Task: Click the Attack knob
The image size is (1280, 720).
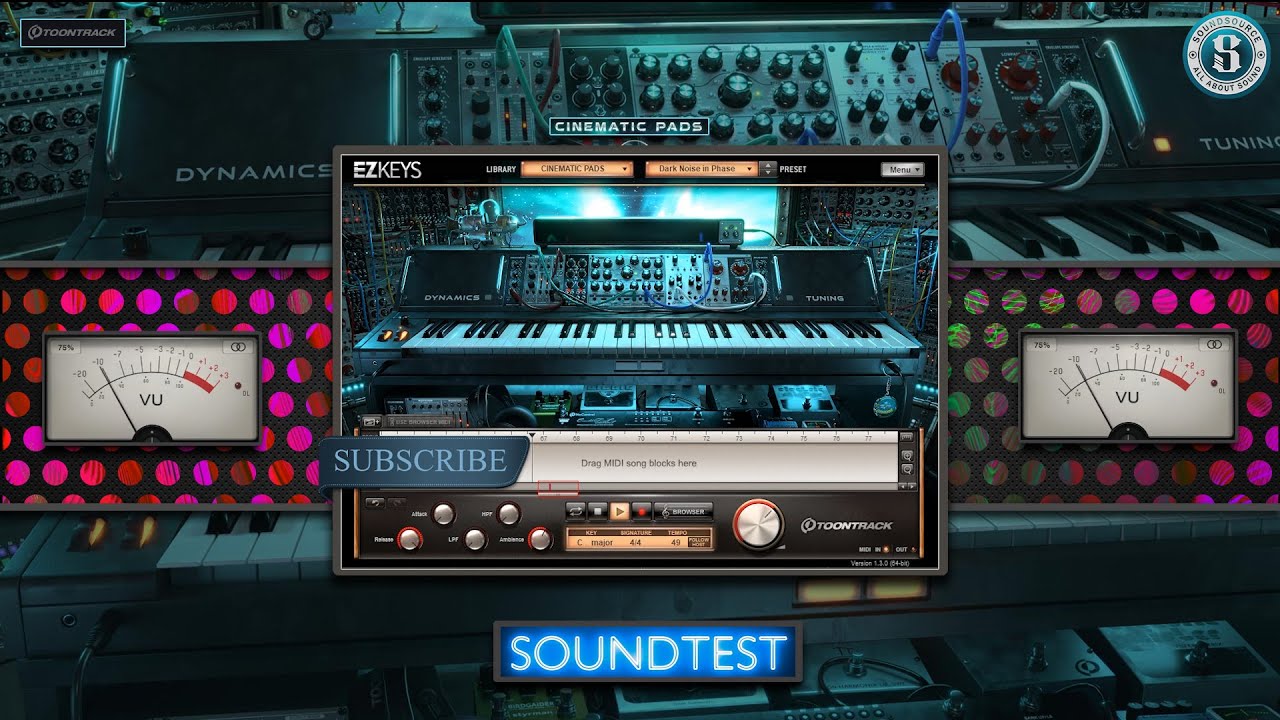Action: [443, 514]
